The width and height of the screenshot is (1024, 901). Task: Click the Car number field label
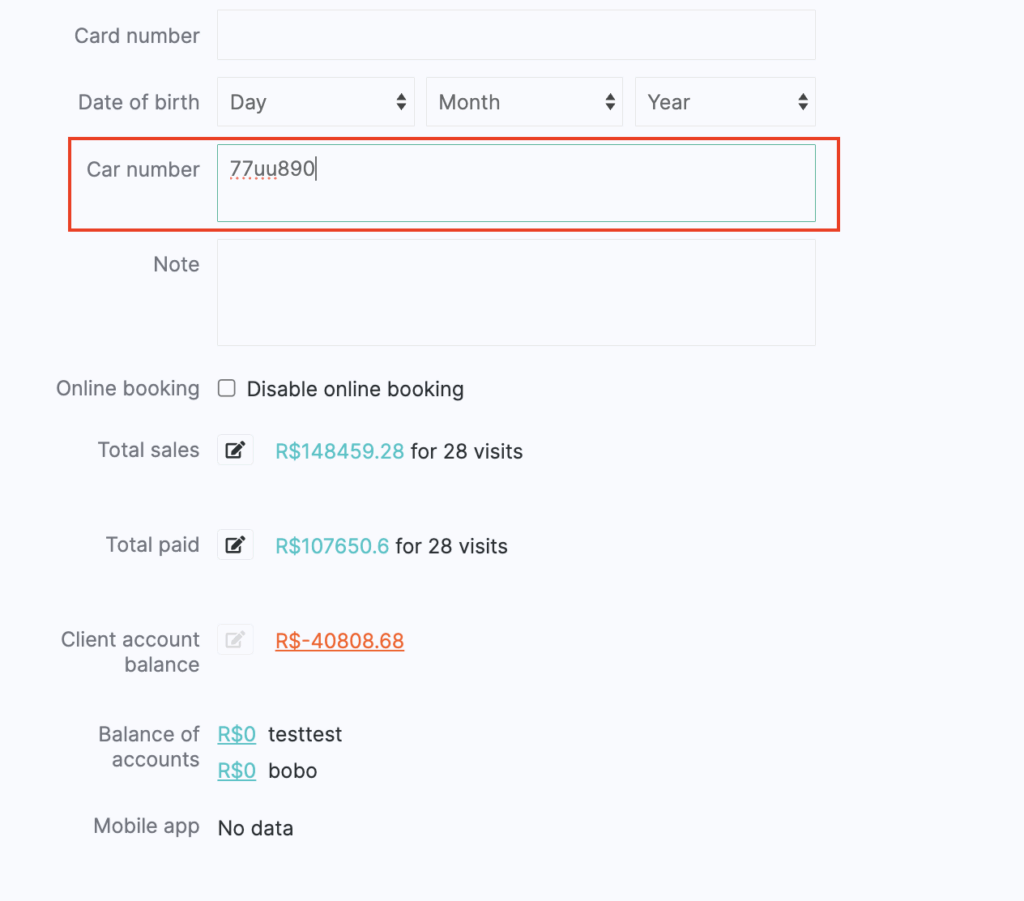[x=143, y=169]
